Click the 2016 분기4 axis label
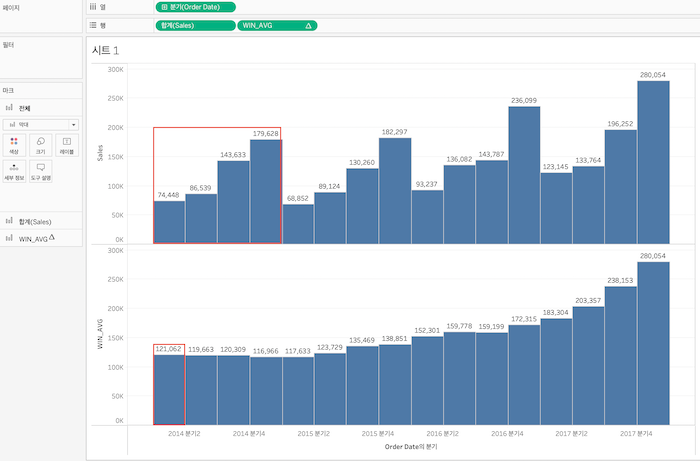This screenshot has width=700, height=461. click(x=507, y=433)
